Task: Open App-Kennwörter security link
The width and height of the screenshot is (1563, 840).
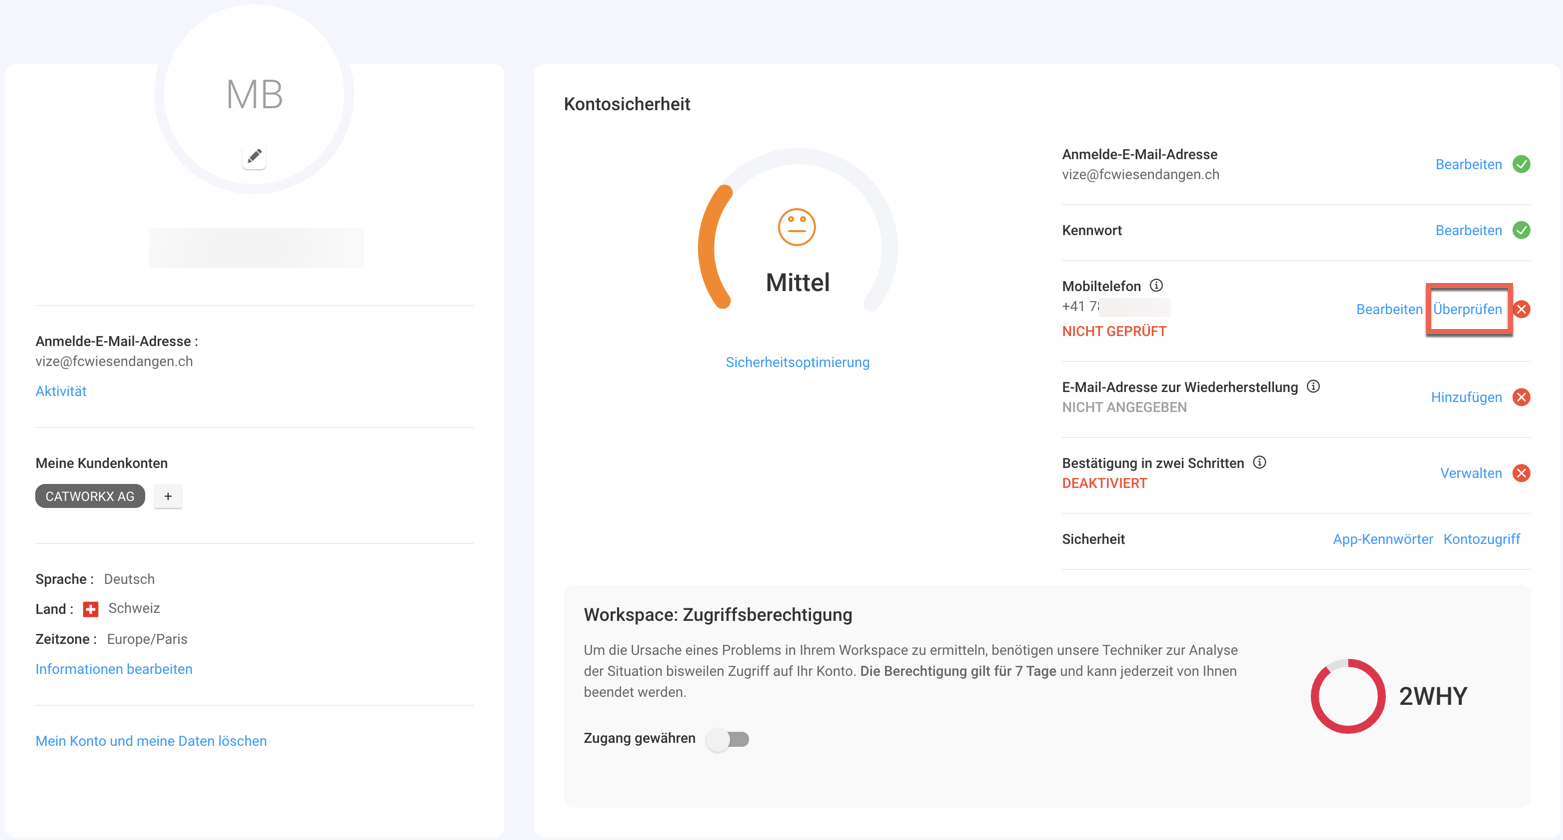Action: [1382, 539]
